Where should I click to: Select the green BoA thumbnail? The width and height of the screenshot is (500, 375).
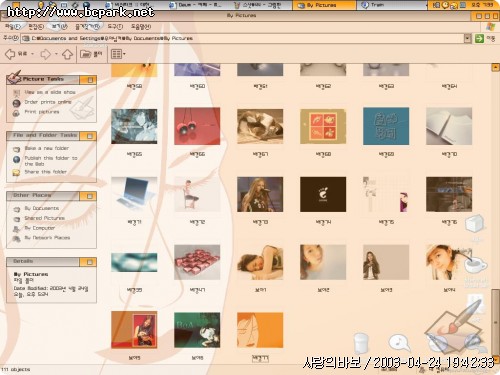[x=197, y=330]
